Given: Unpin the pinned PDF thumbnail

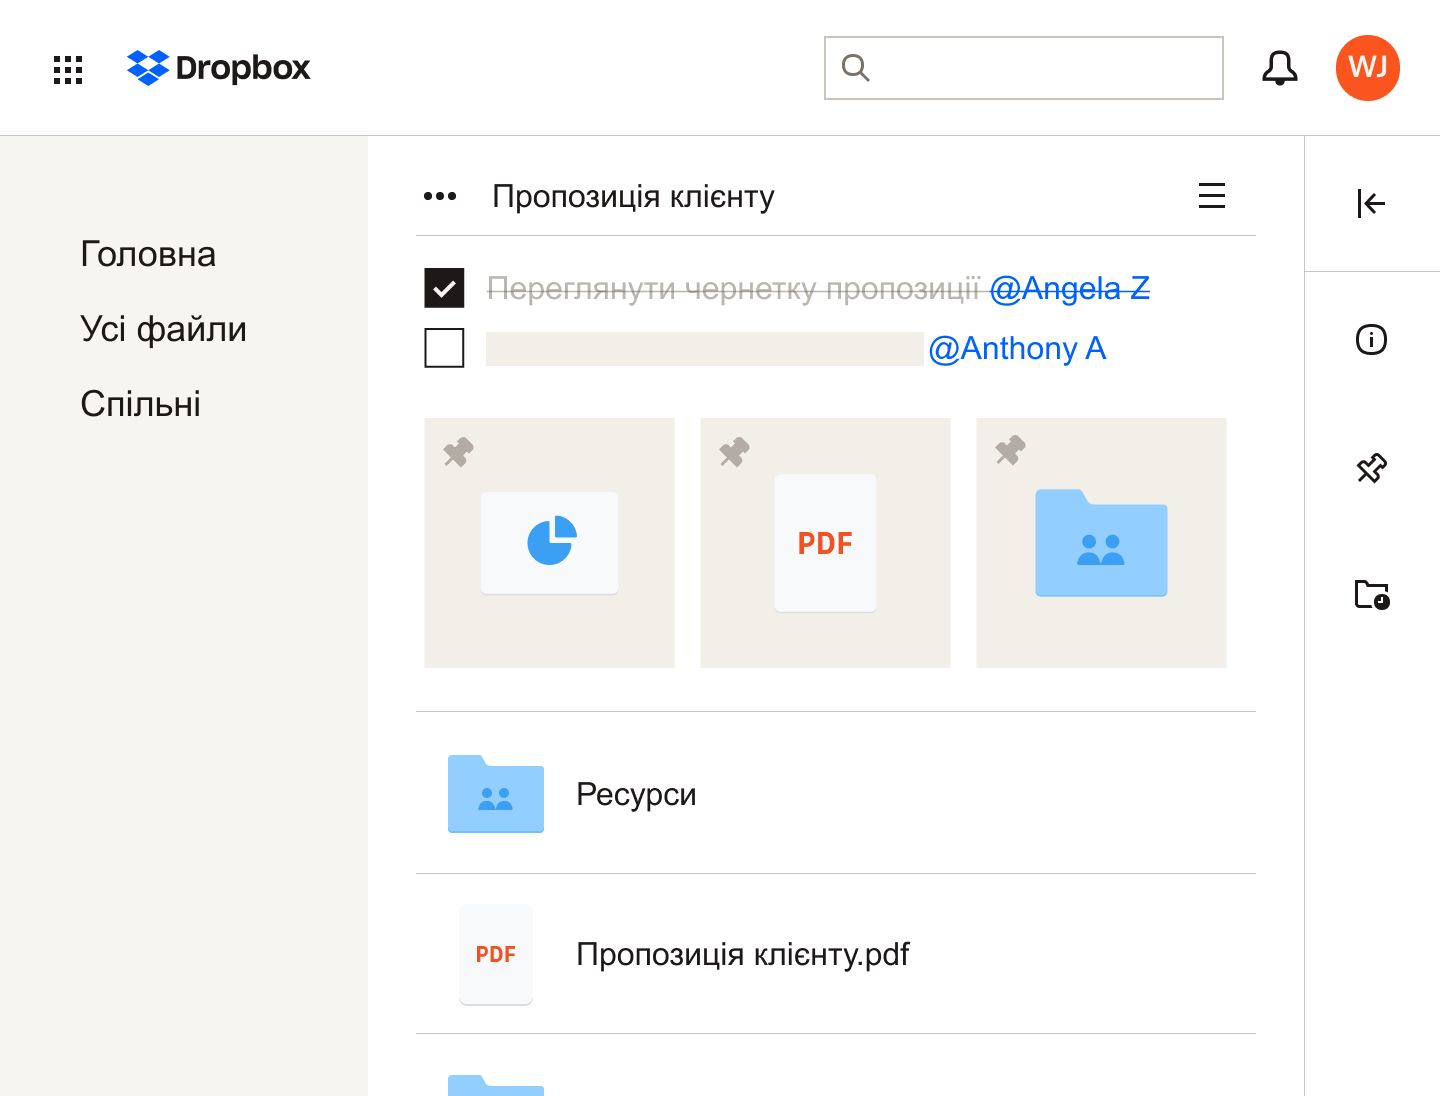Looking at the screenshot, I should [x=733, y=453].
